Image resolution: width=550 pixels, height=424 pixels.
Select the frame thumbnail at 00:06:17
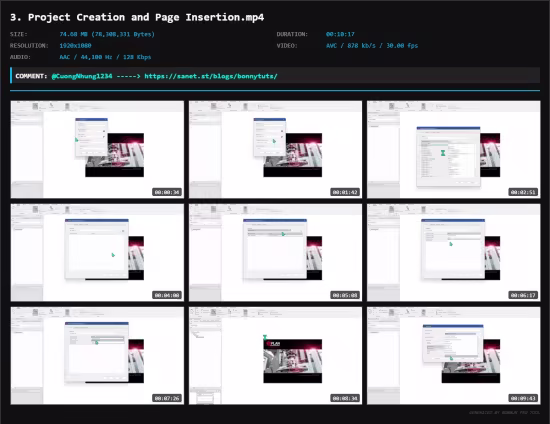[x=454, y=253]
